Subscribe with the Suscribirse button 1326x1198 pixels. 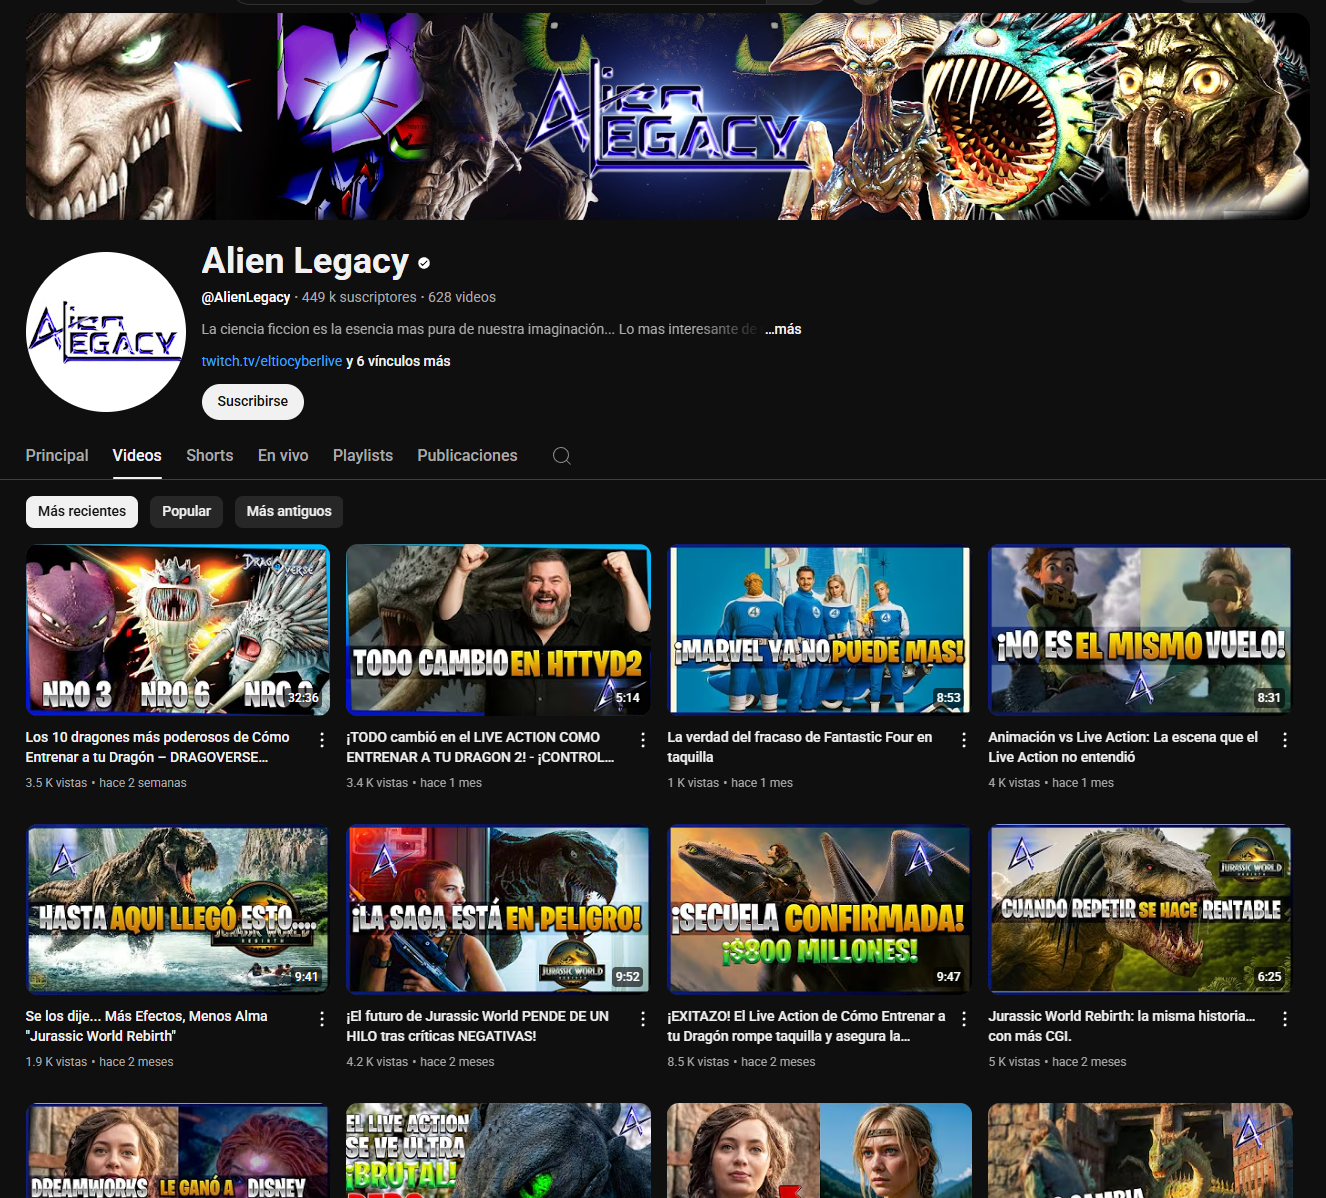[253, 401]
